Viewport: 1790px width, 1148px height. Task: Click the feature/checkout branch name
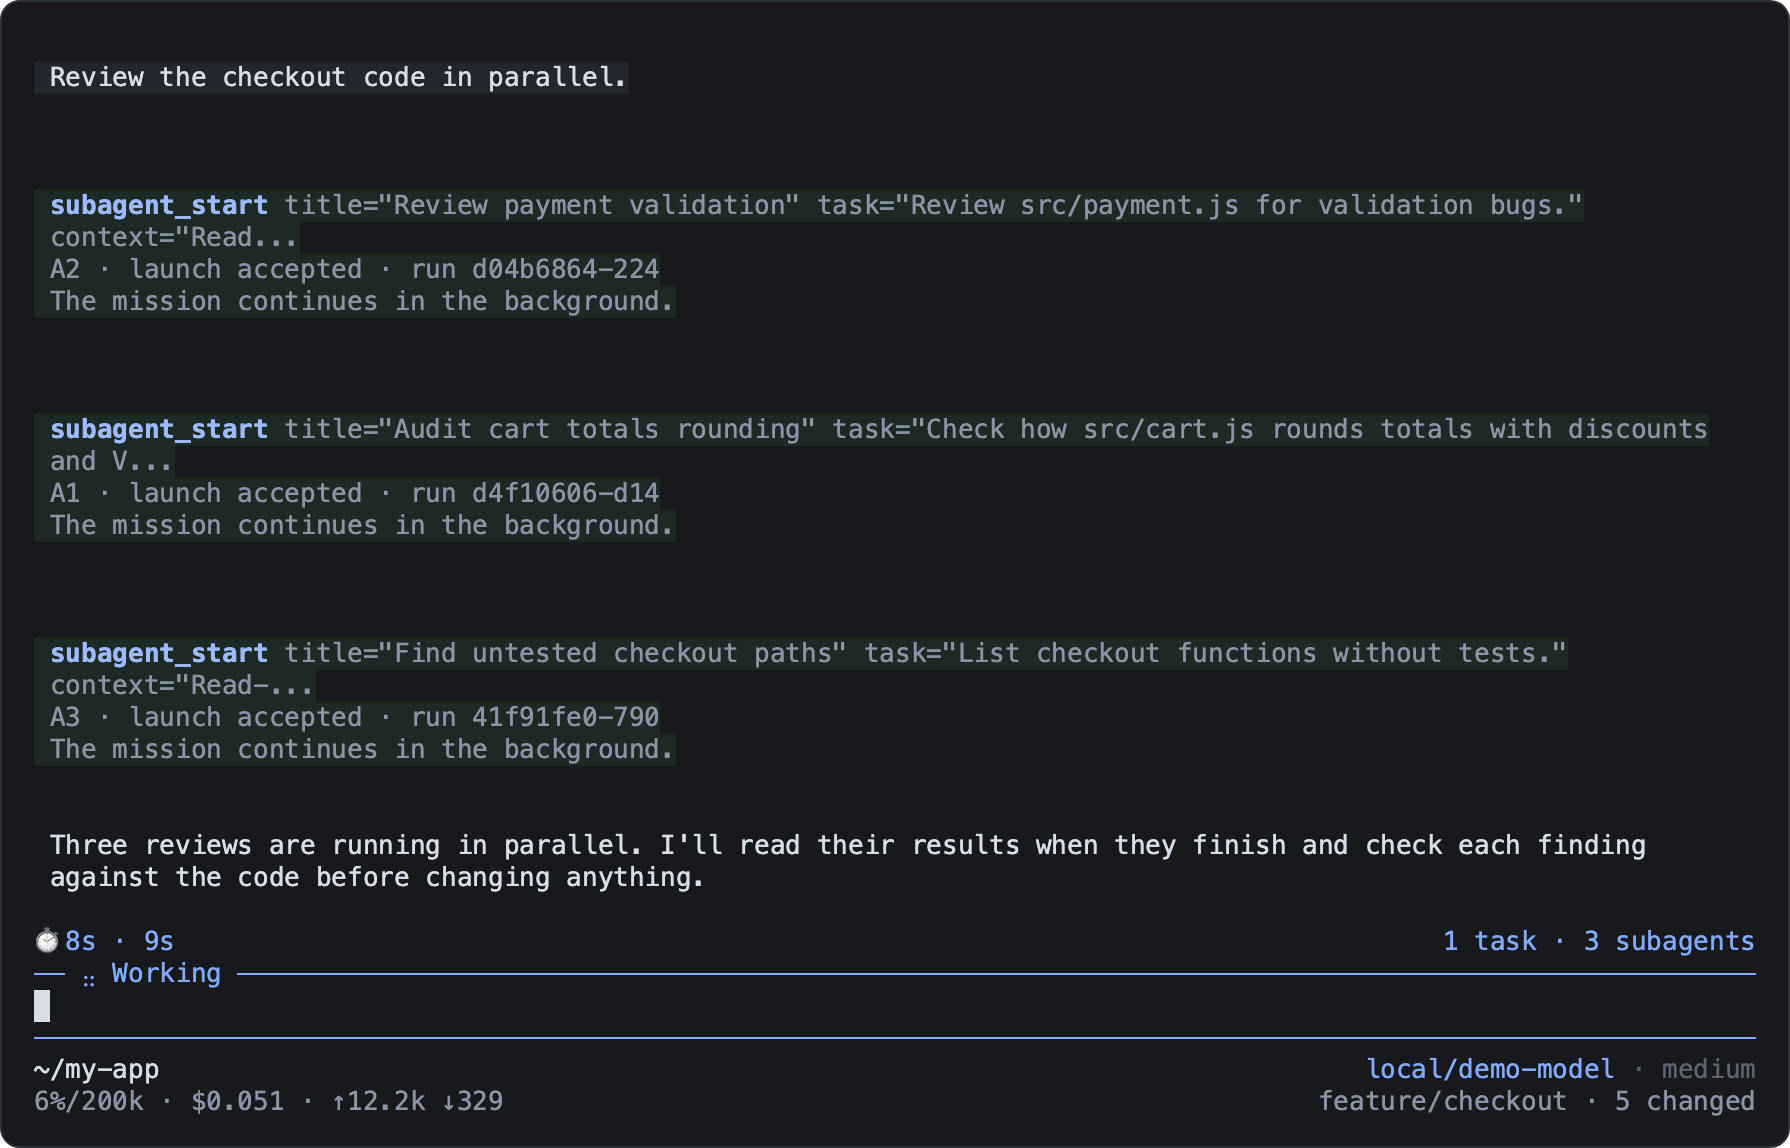click(x=1442, y=1101)
